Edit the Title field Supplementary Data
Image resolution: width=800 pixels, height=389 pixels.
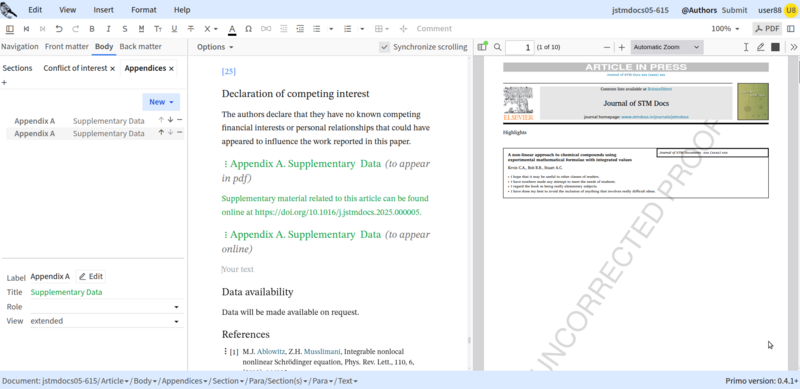(x=107, y=292)
